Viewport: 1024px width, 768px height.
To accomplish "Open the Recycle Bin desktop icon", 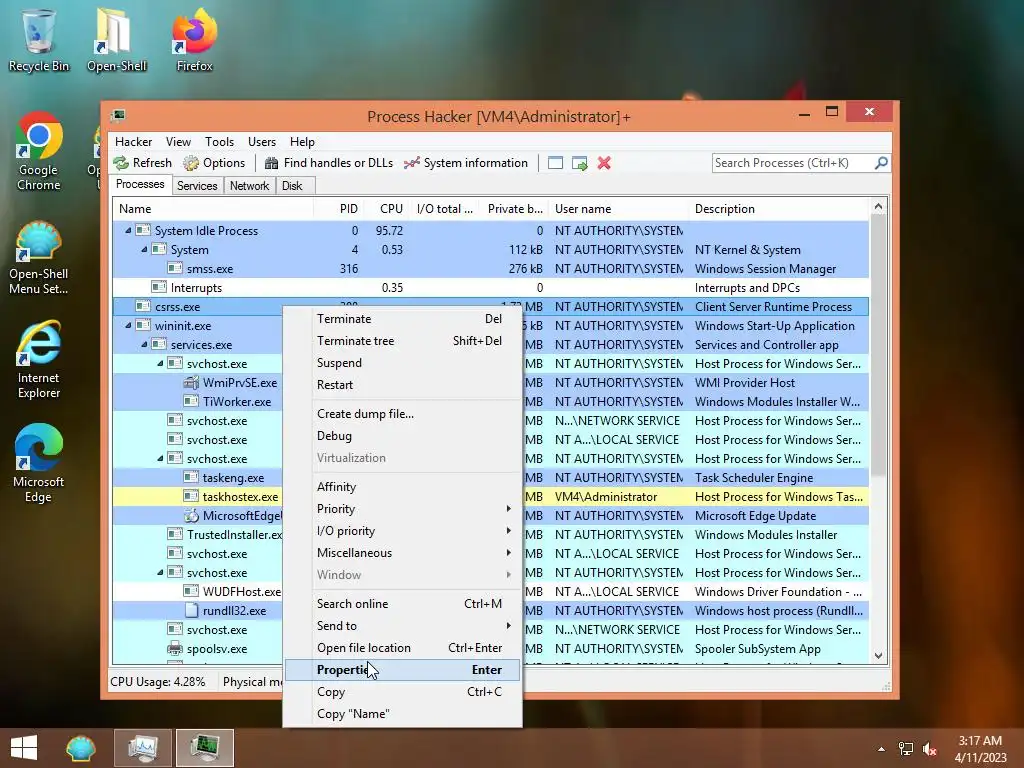I will [39, 40].
